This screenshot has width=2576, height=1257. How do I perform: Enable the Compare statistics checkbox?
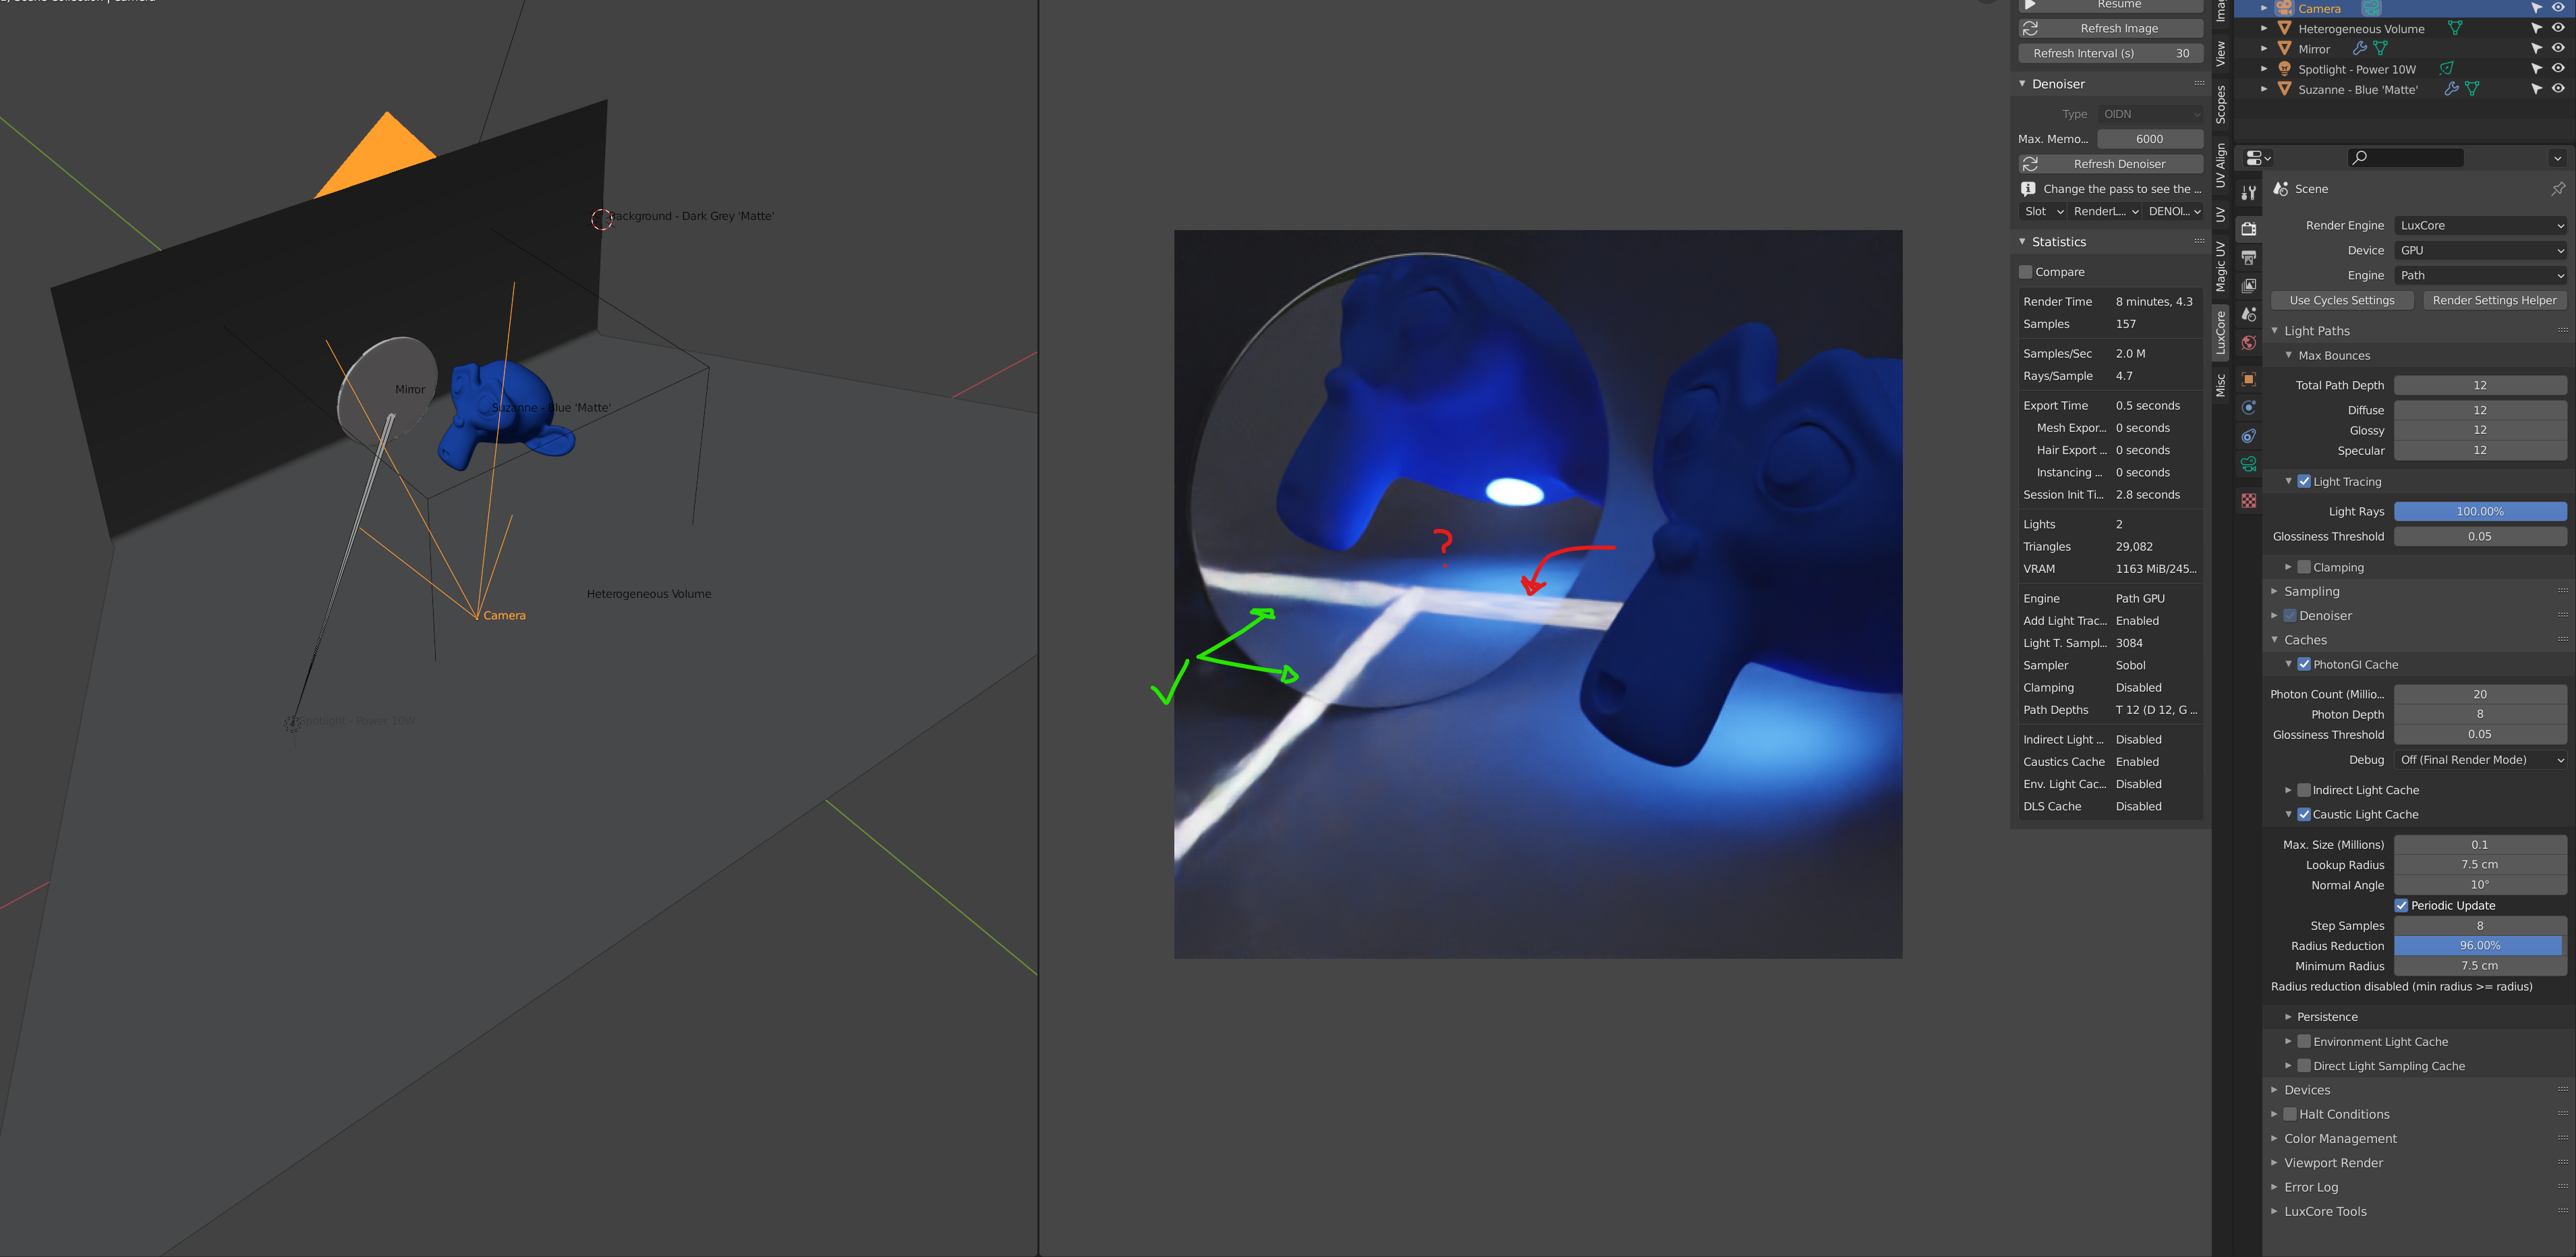pos(2025,272)
